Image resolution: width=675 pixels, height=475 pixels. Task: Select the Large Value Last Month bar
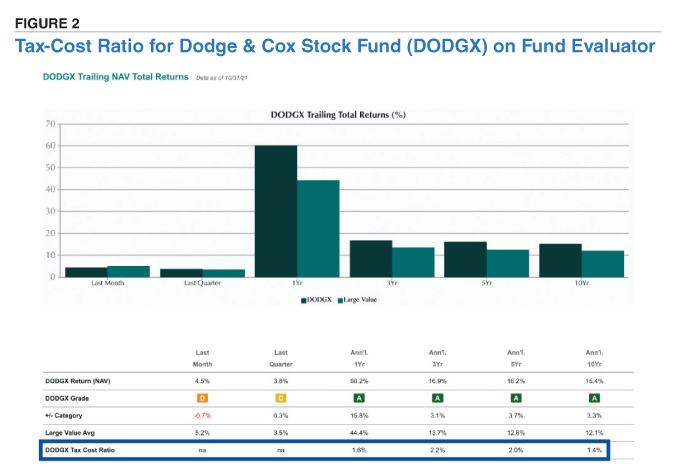(x=129, y=271)
